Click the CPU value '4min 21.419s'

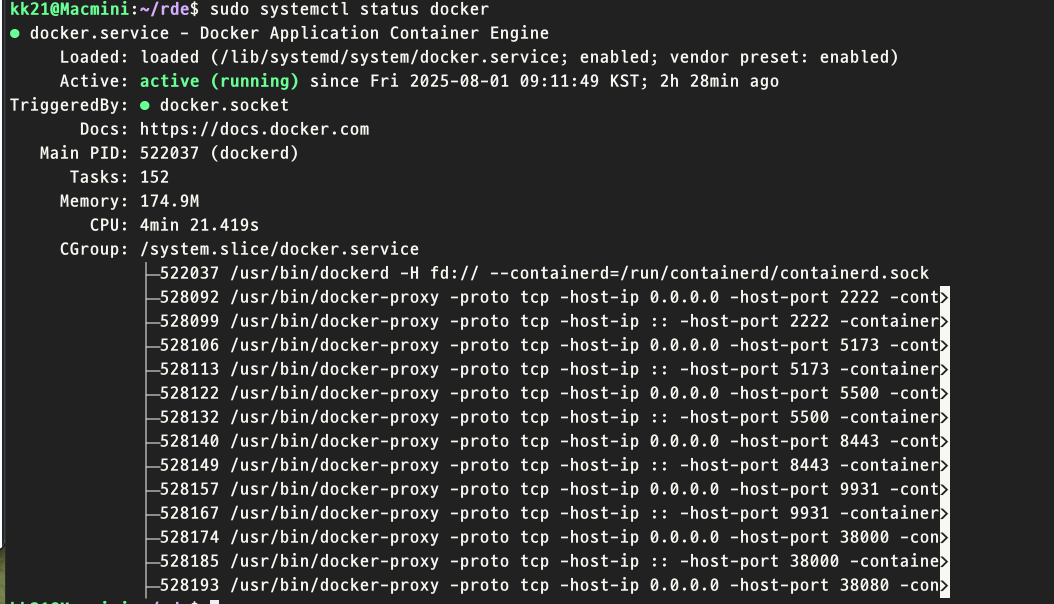click(x=200, y=225)
